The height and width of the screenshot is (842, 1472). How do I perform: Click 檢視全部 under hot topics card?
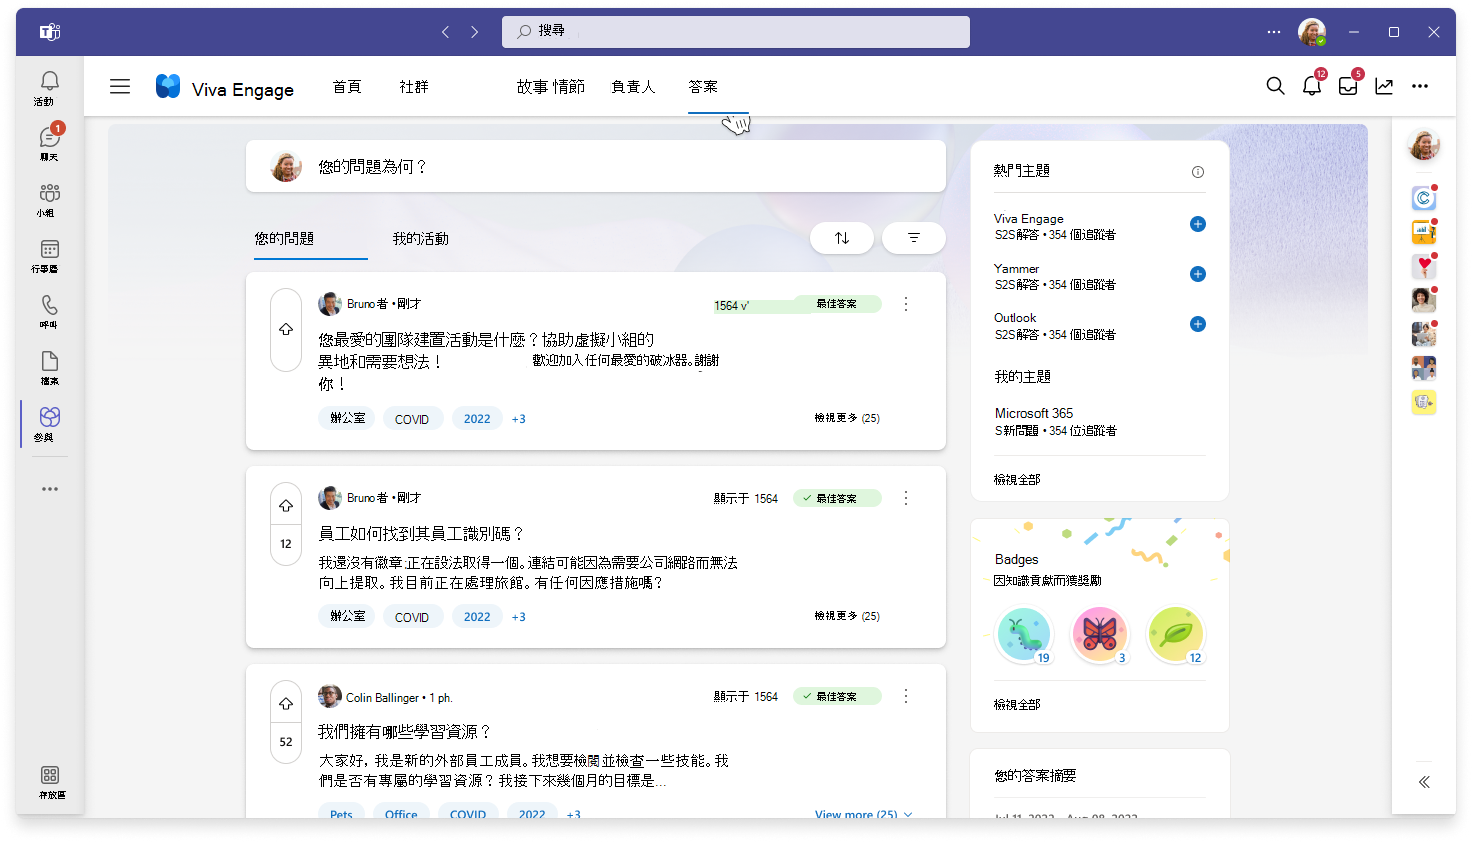pyautogui.click(x=1017, y=480)
